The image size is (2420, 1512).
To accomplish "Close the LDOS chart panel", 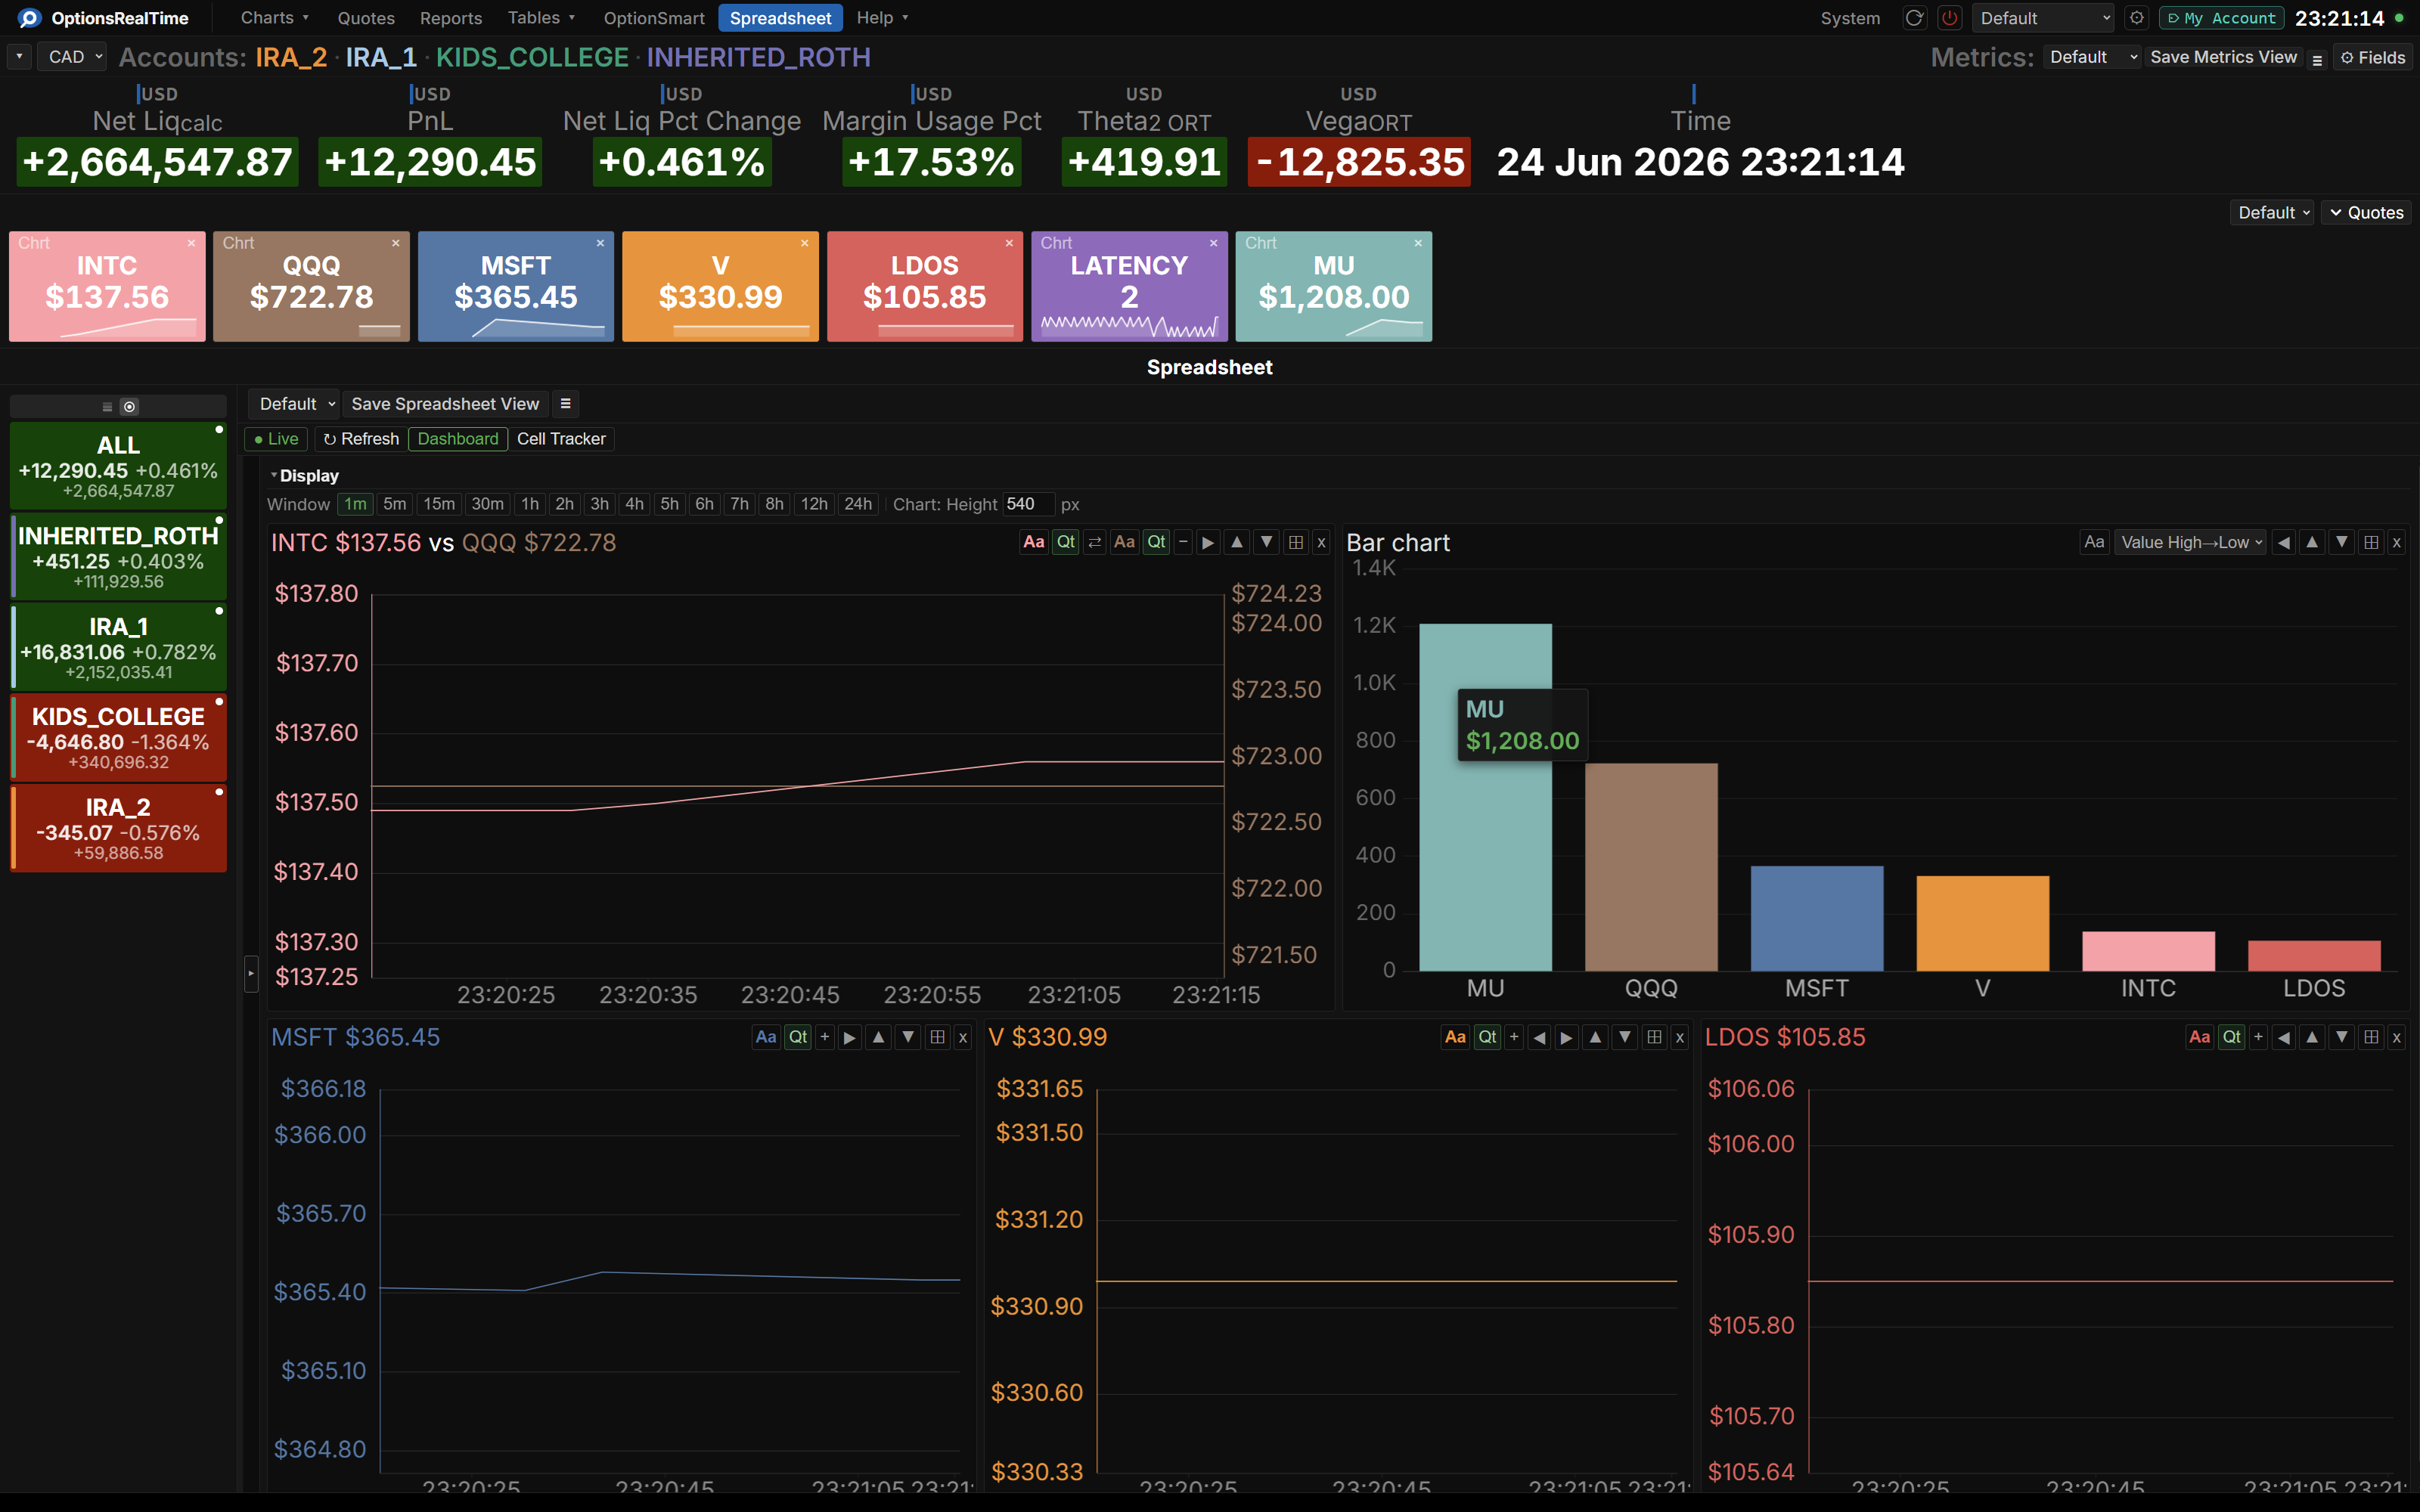I will [2396, 1037].
